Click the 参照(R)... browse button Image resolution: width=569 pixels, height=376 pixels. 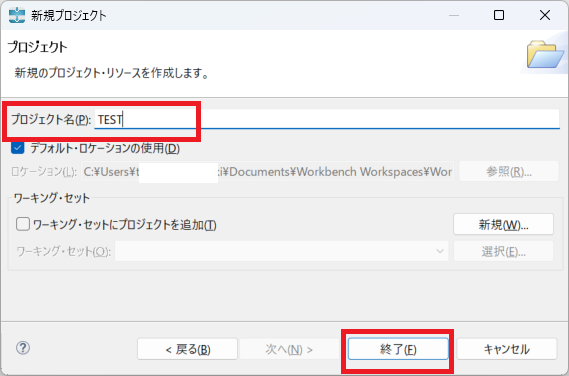point(508,171)
